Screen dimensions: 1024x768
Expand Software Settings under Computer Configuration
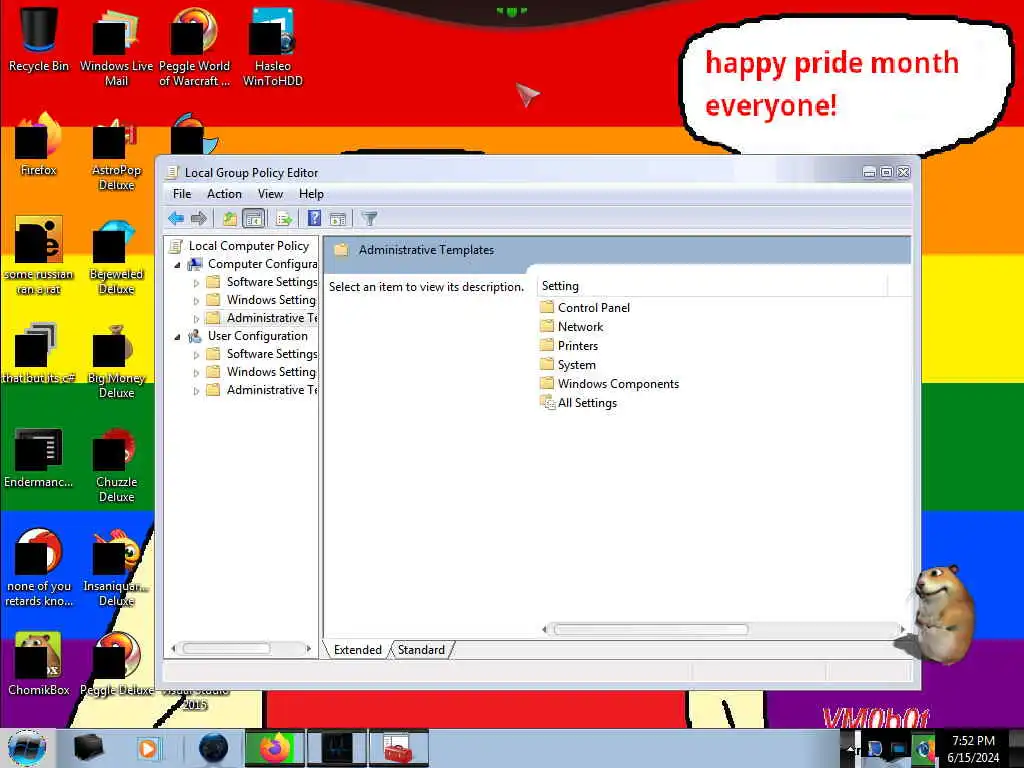point(196,283)
